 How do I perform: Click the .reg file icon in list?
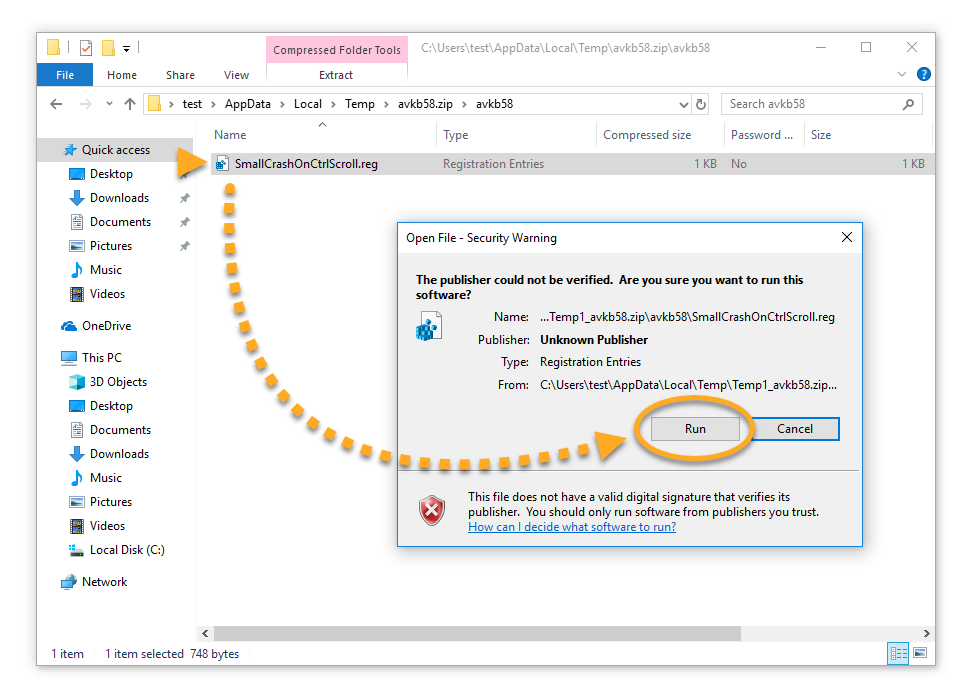[x=221, y=164]
